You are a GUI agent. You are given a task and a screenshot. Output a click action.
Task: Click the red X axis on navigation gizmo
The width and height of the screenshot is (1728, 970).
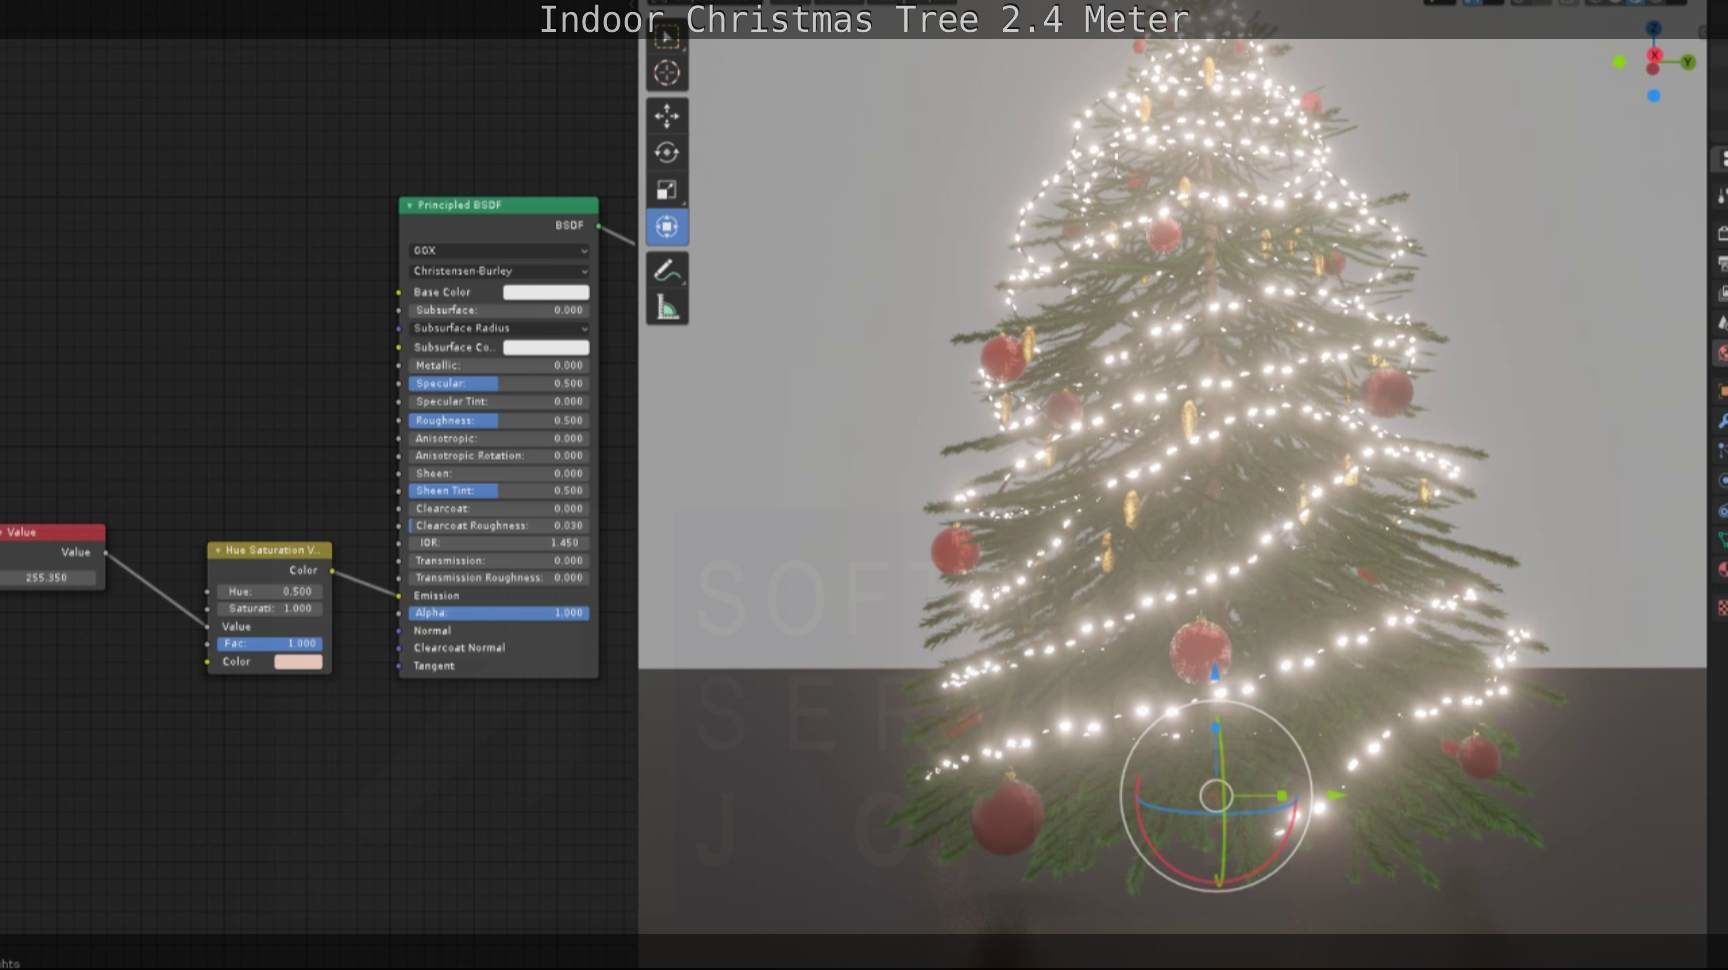1654,55
